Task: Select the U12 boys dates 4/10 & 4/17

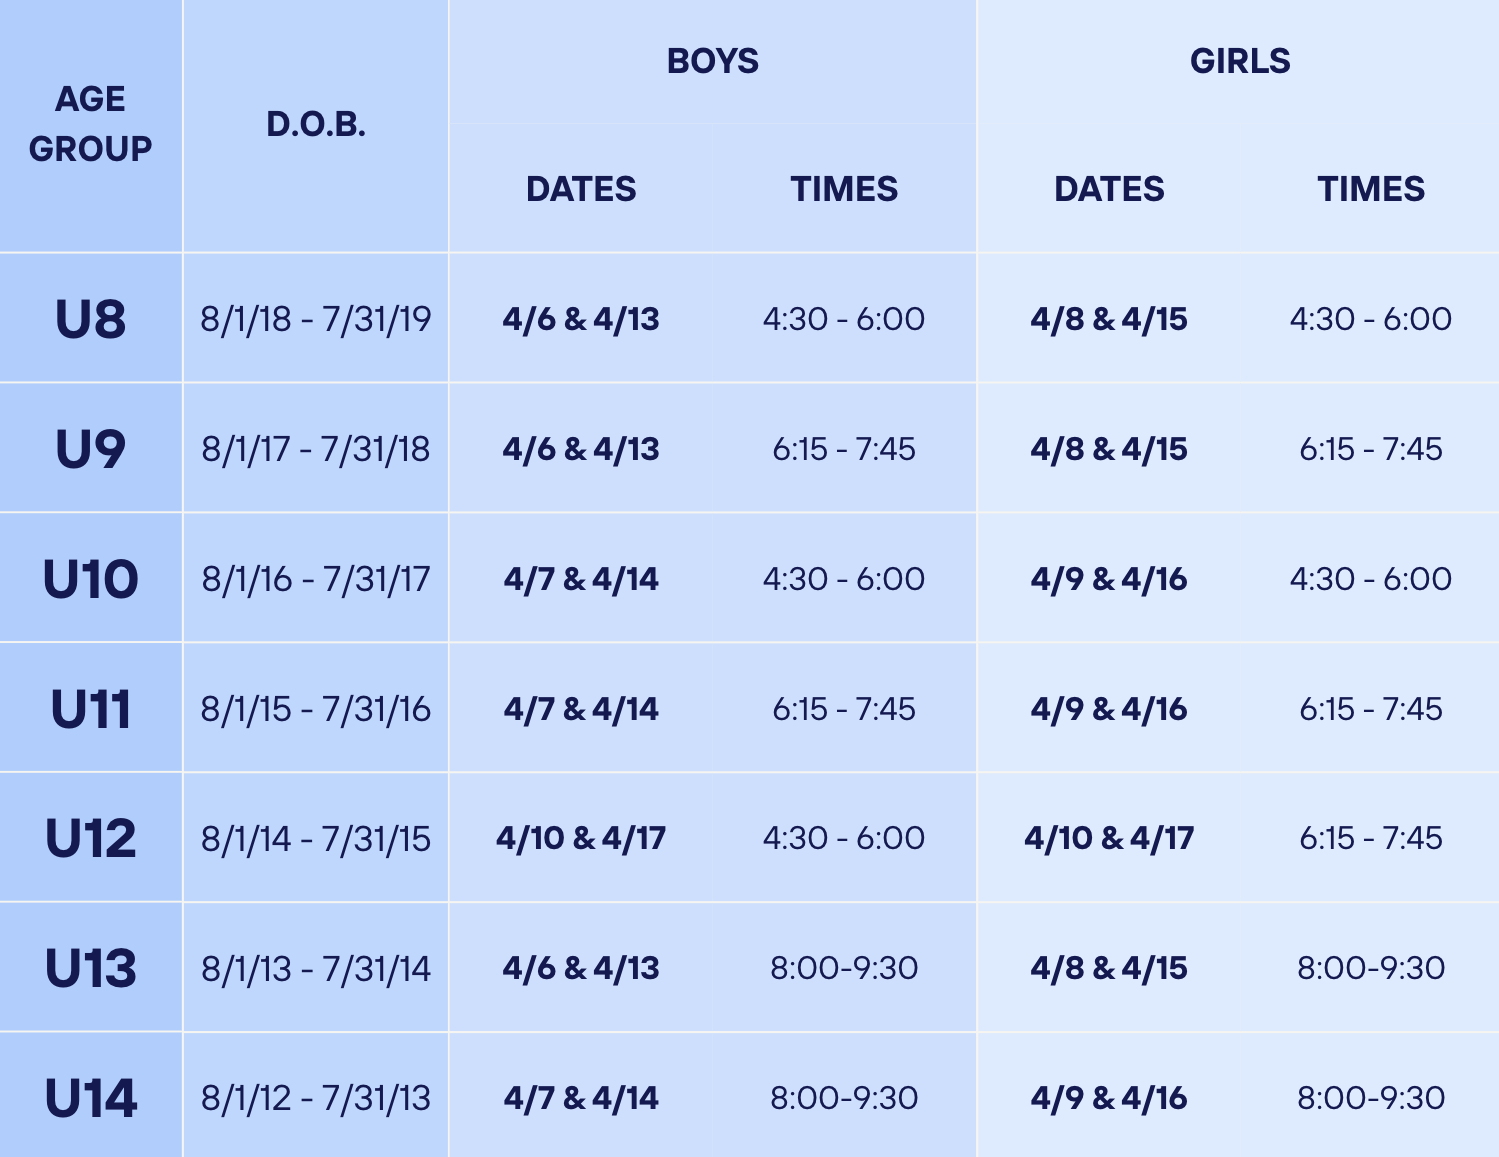Action: click(581, 838)
